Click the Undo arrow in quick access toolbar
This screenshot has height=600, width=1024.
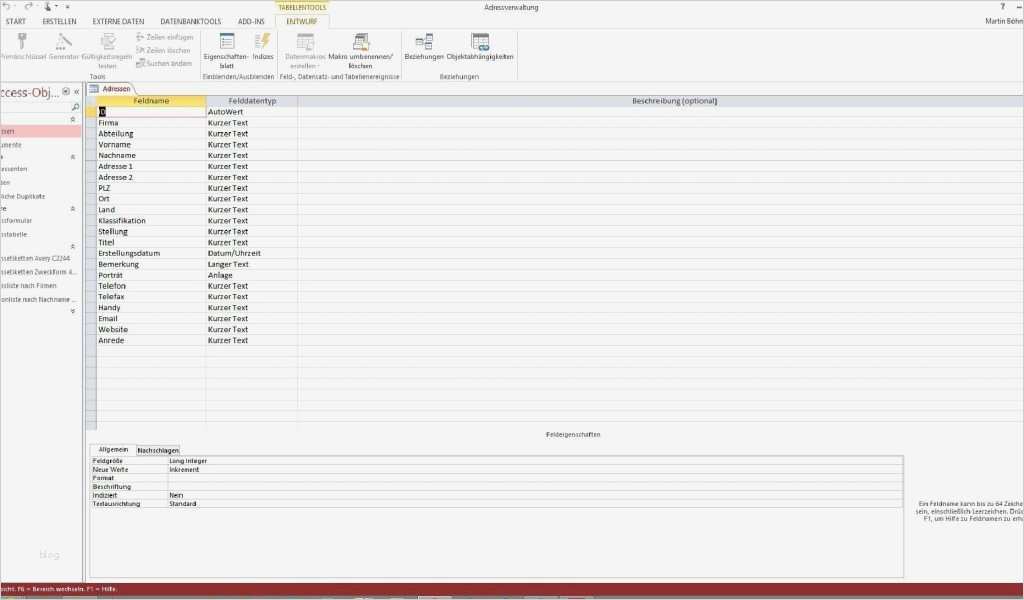click(x=7, y=7)
